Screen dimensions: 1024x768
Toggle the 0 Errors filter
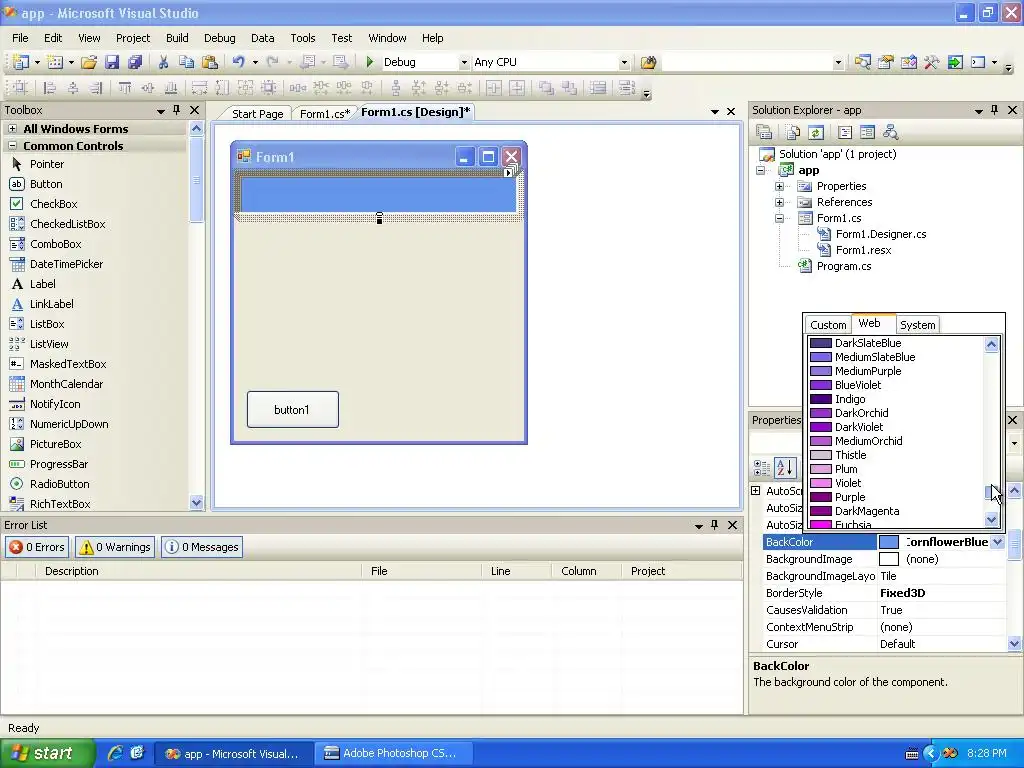pyautogui.click(x=37, y=547)
